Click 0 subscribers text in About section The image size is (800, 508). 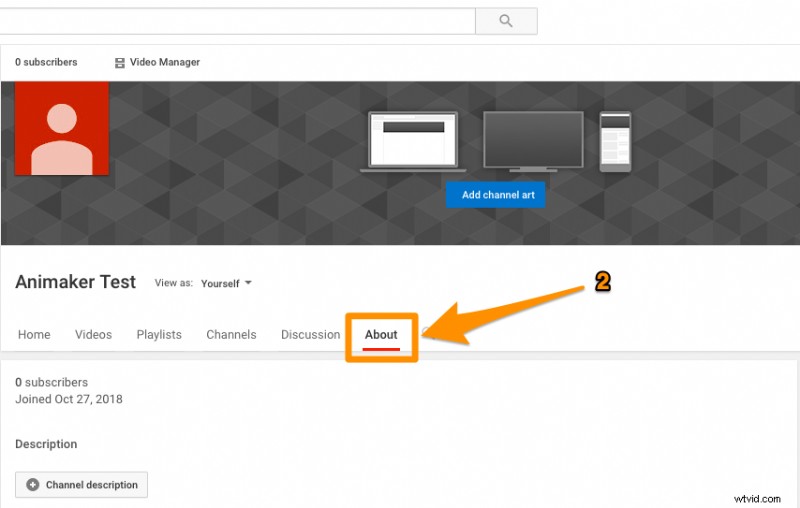(x=52, y=382)
